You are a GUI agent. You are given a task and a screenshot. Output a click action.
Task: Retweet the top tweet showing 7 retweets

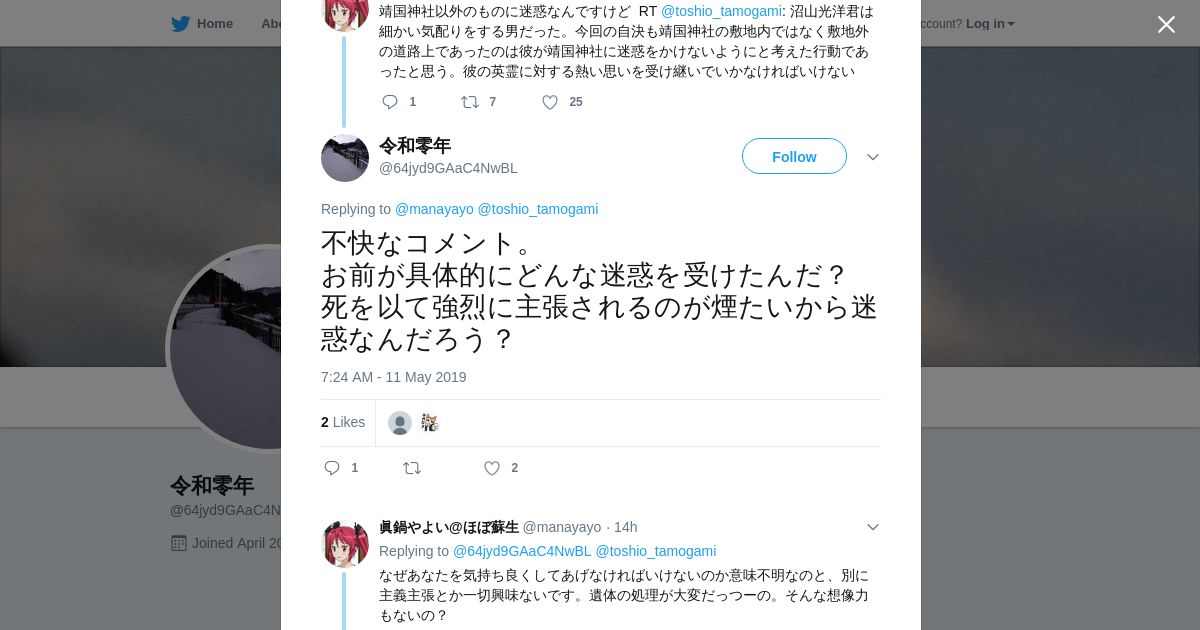coord(470,102)
